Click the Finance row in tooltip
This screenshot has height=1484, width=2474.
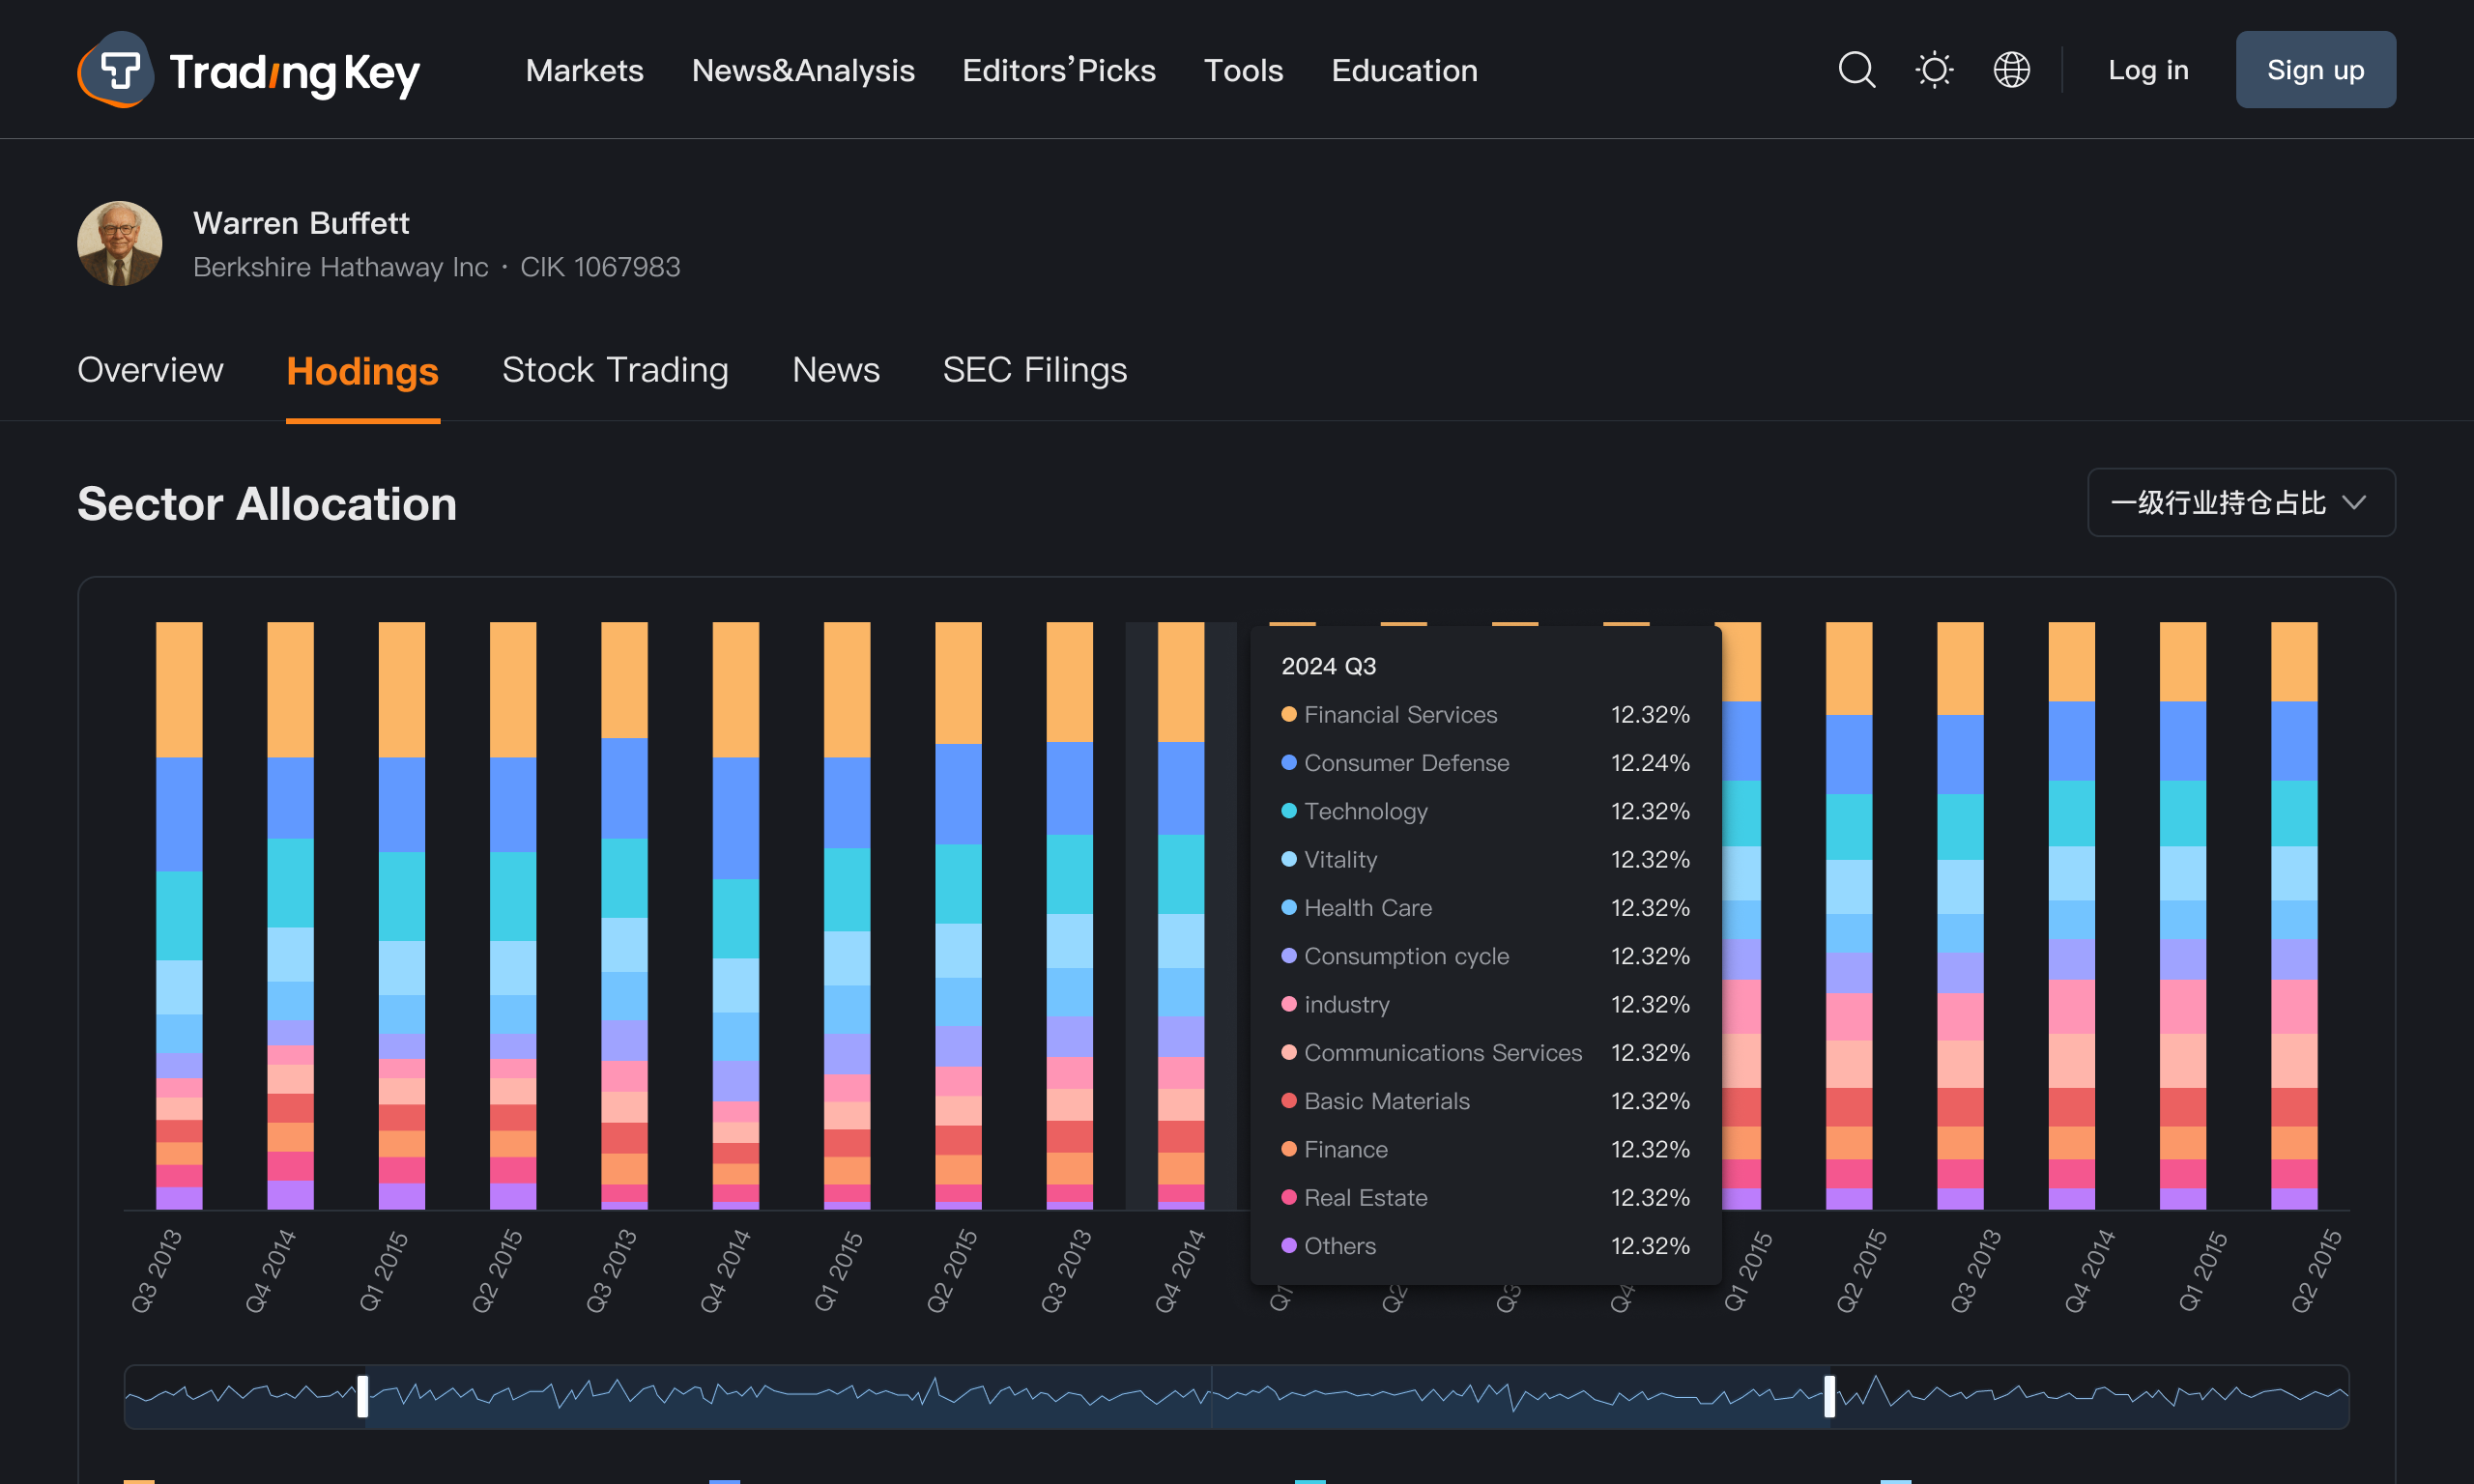[x=1485, y=1149]
